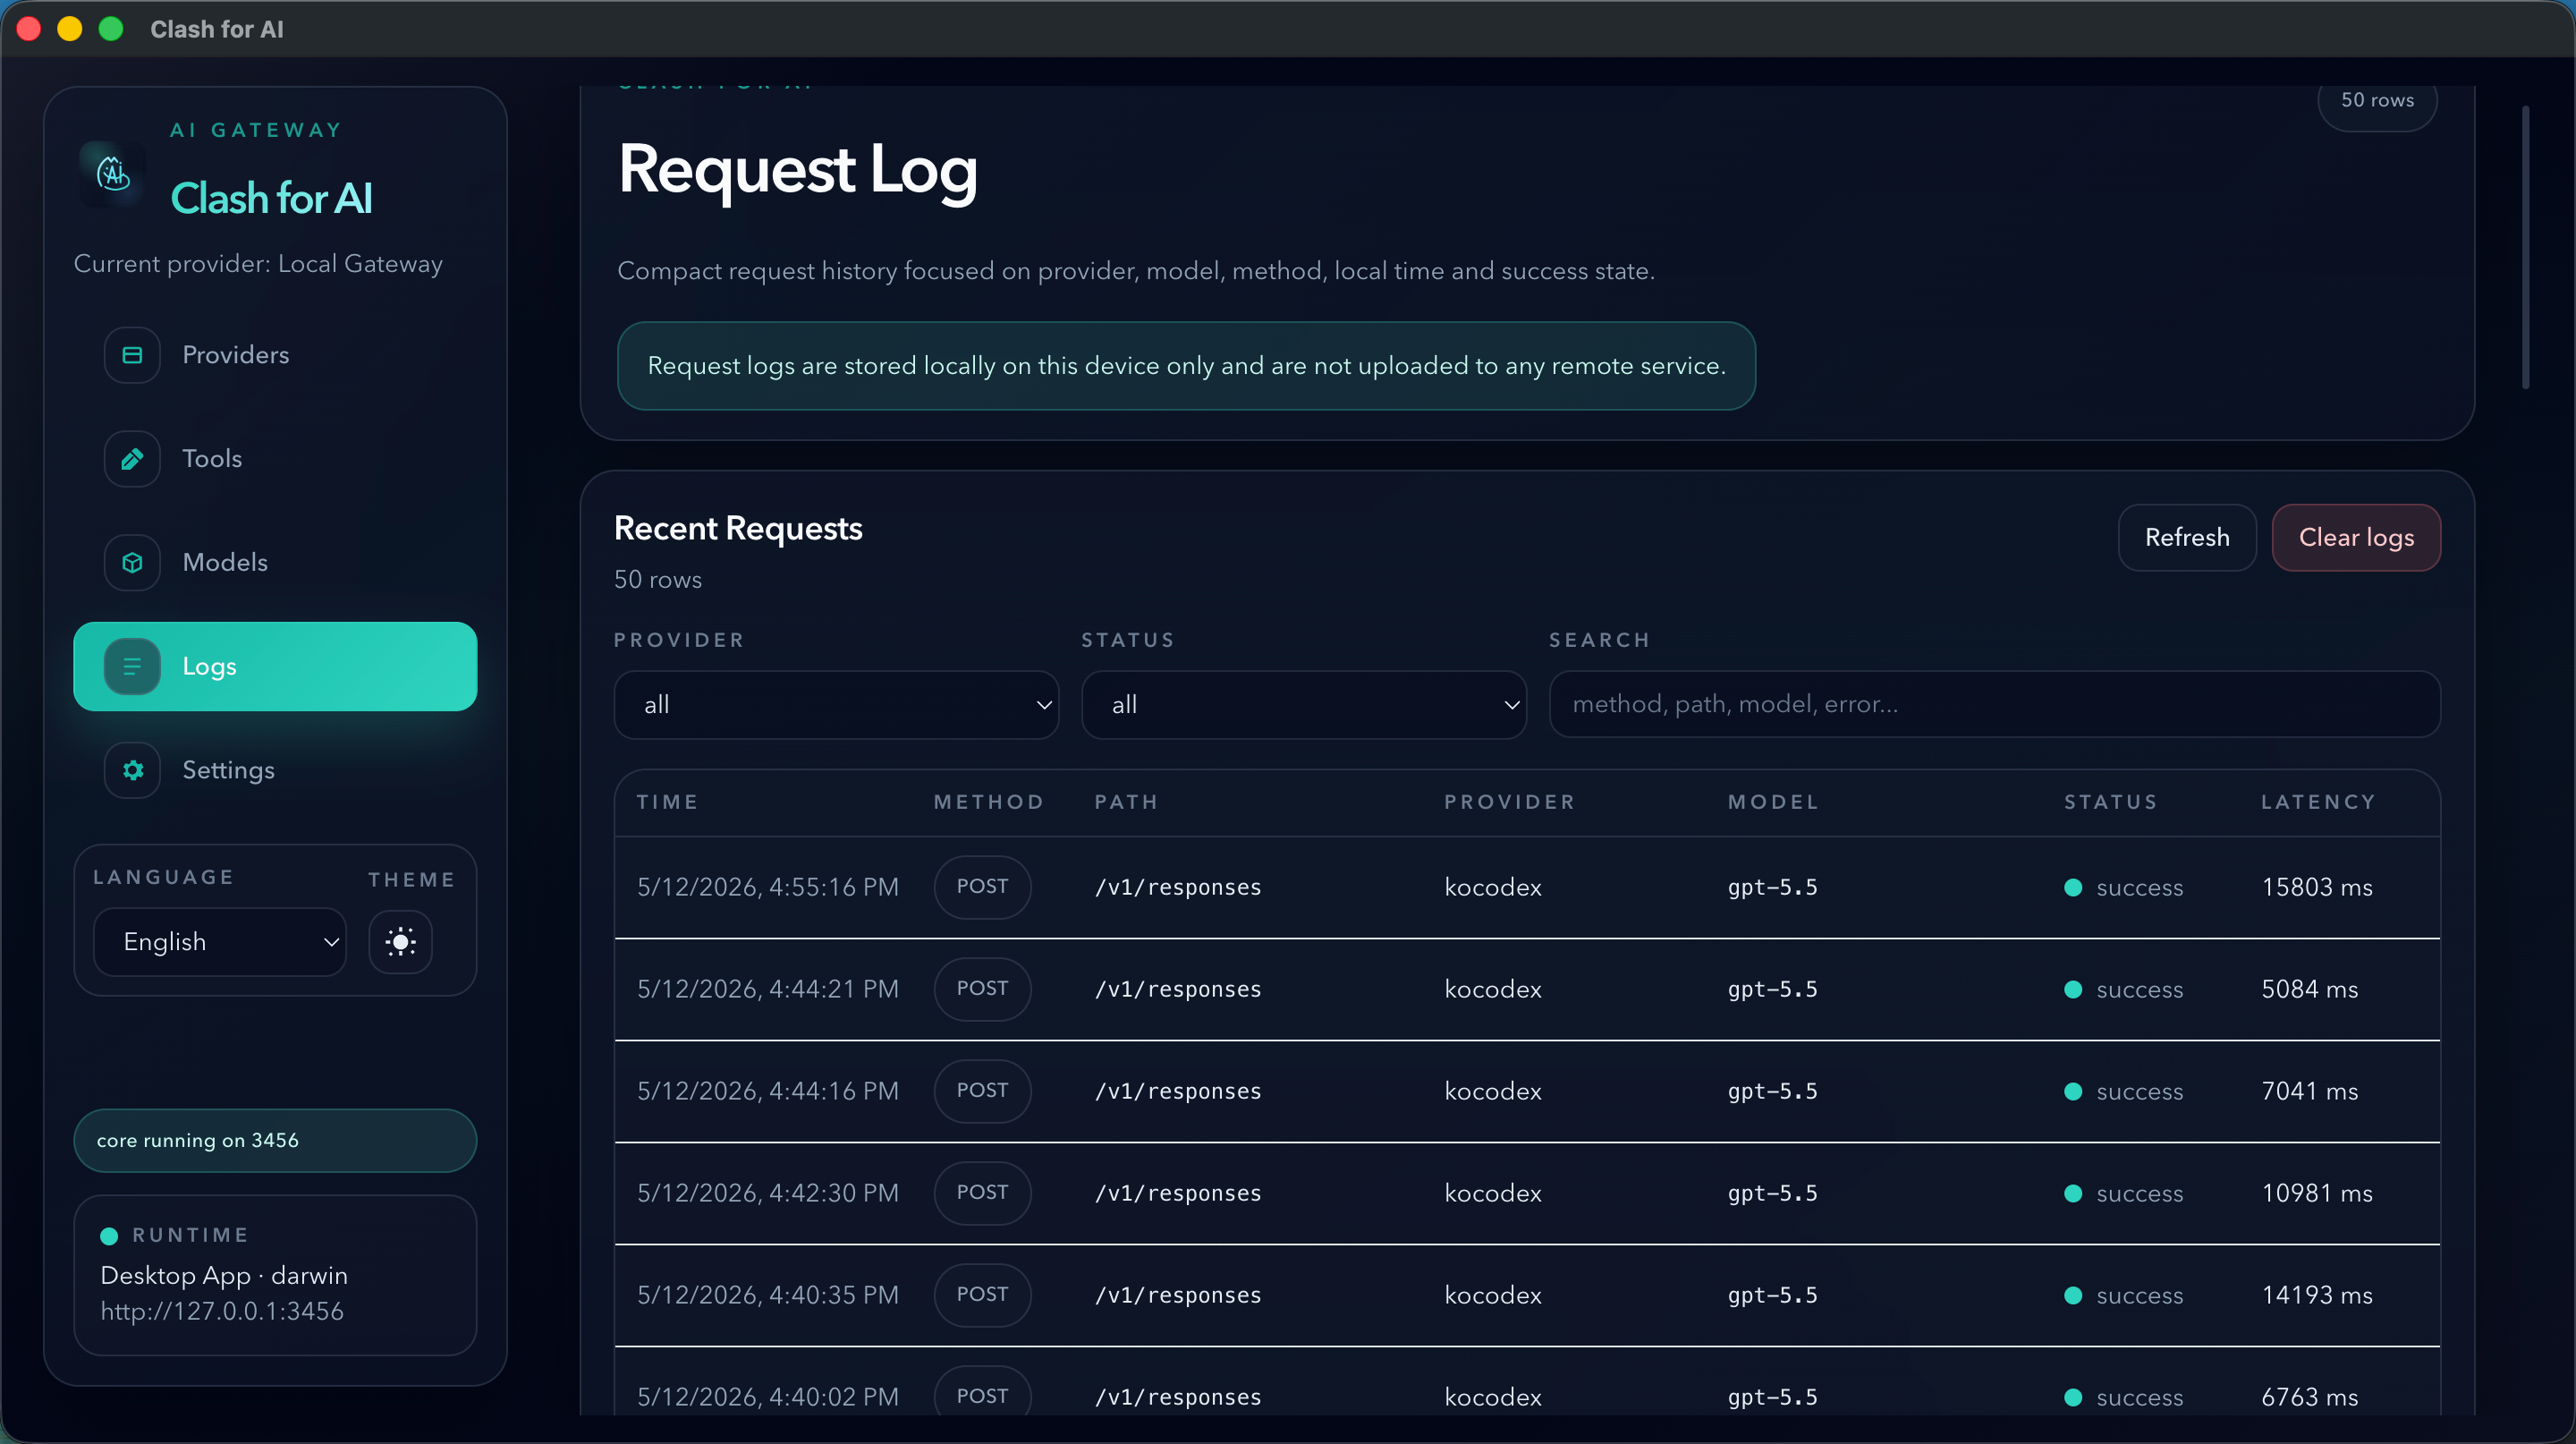Image resolution: width=2576 pixels, height=1444 pixels.
Task: Click the TIME column header
Action: pyautogui.click(x=667, y=802)
